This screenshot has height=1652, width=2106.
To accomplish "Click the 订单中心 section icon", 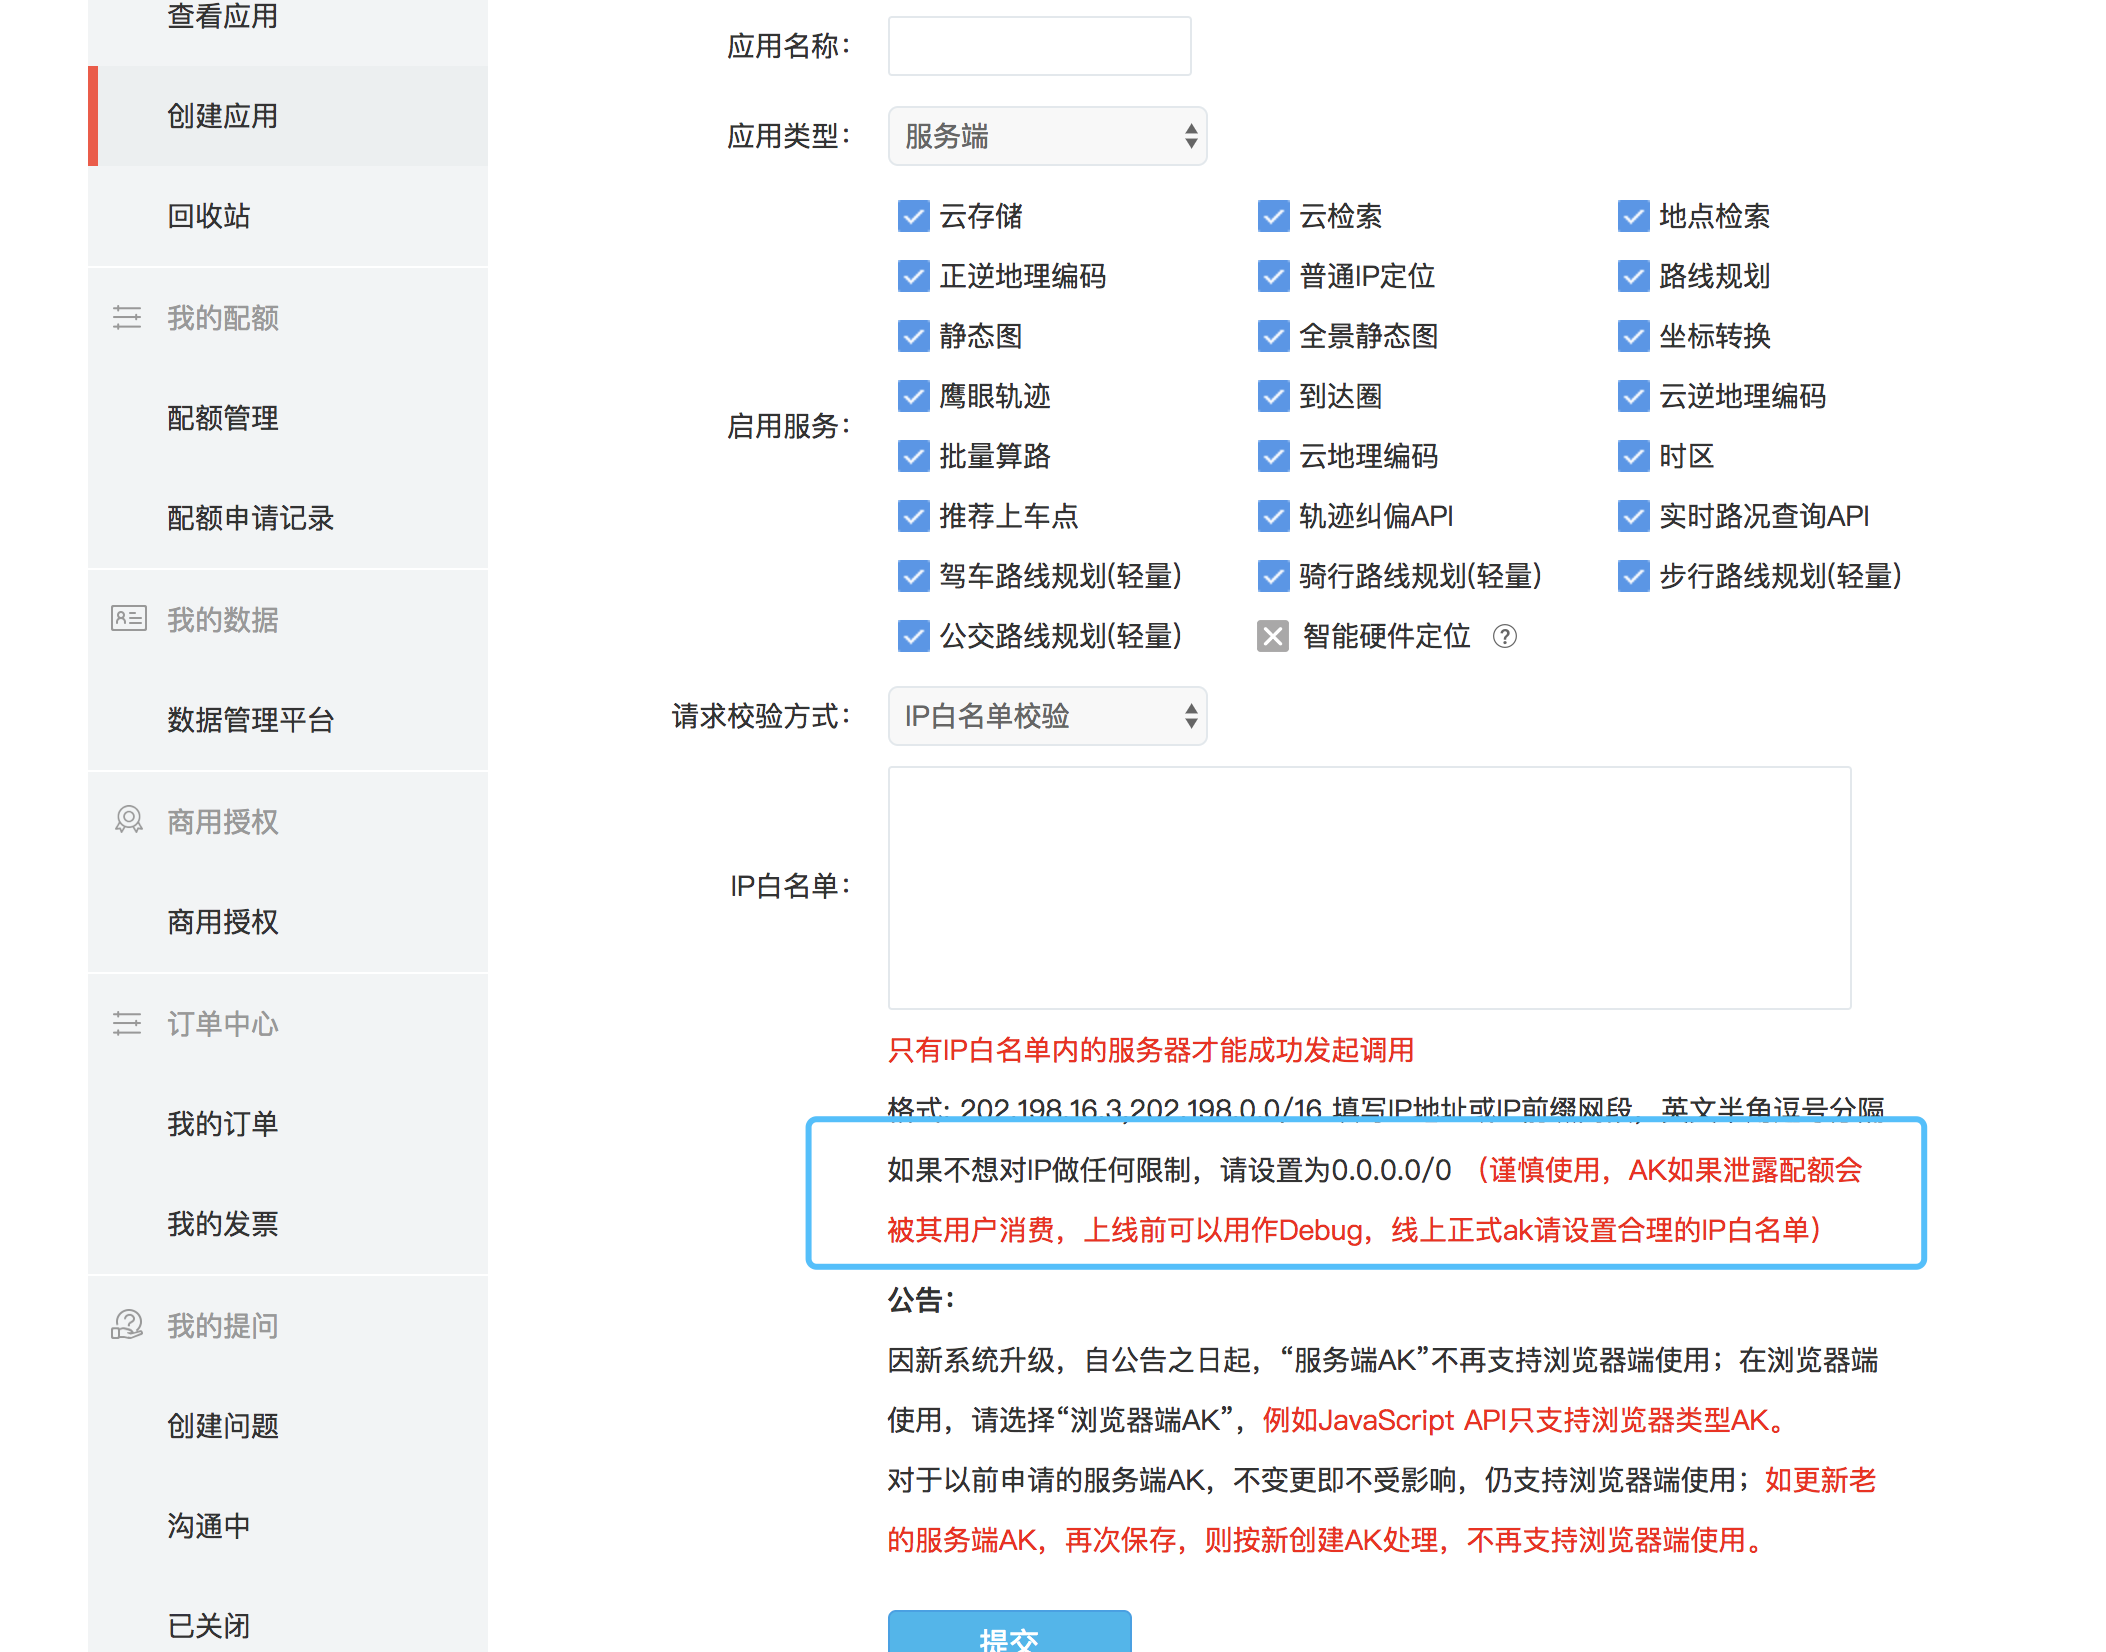I will pos(127,1023).
